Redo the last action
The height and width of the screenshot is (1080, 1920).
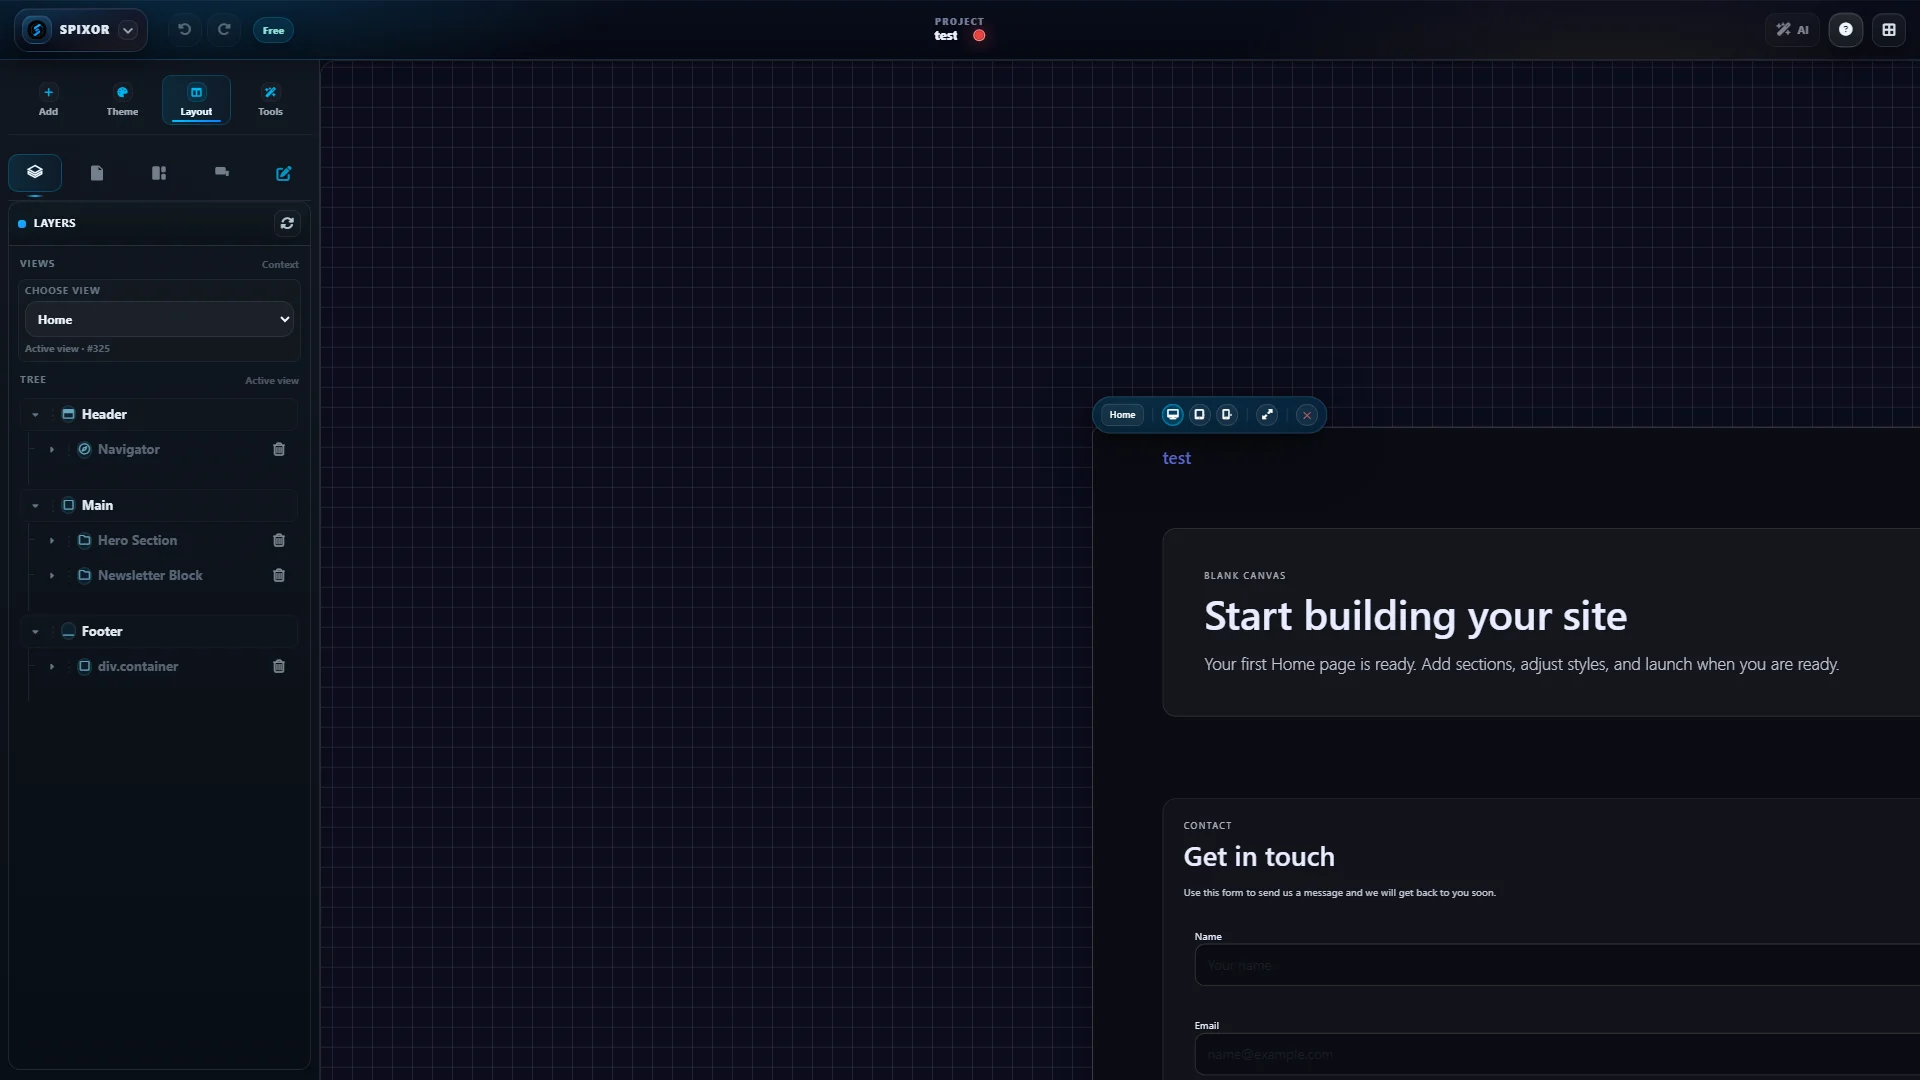pyautogui.click(x=224, y=30)
